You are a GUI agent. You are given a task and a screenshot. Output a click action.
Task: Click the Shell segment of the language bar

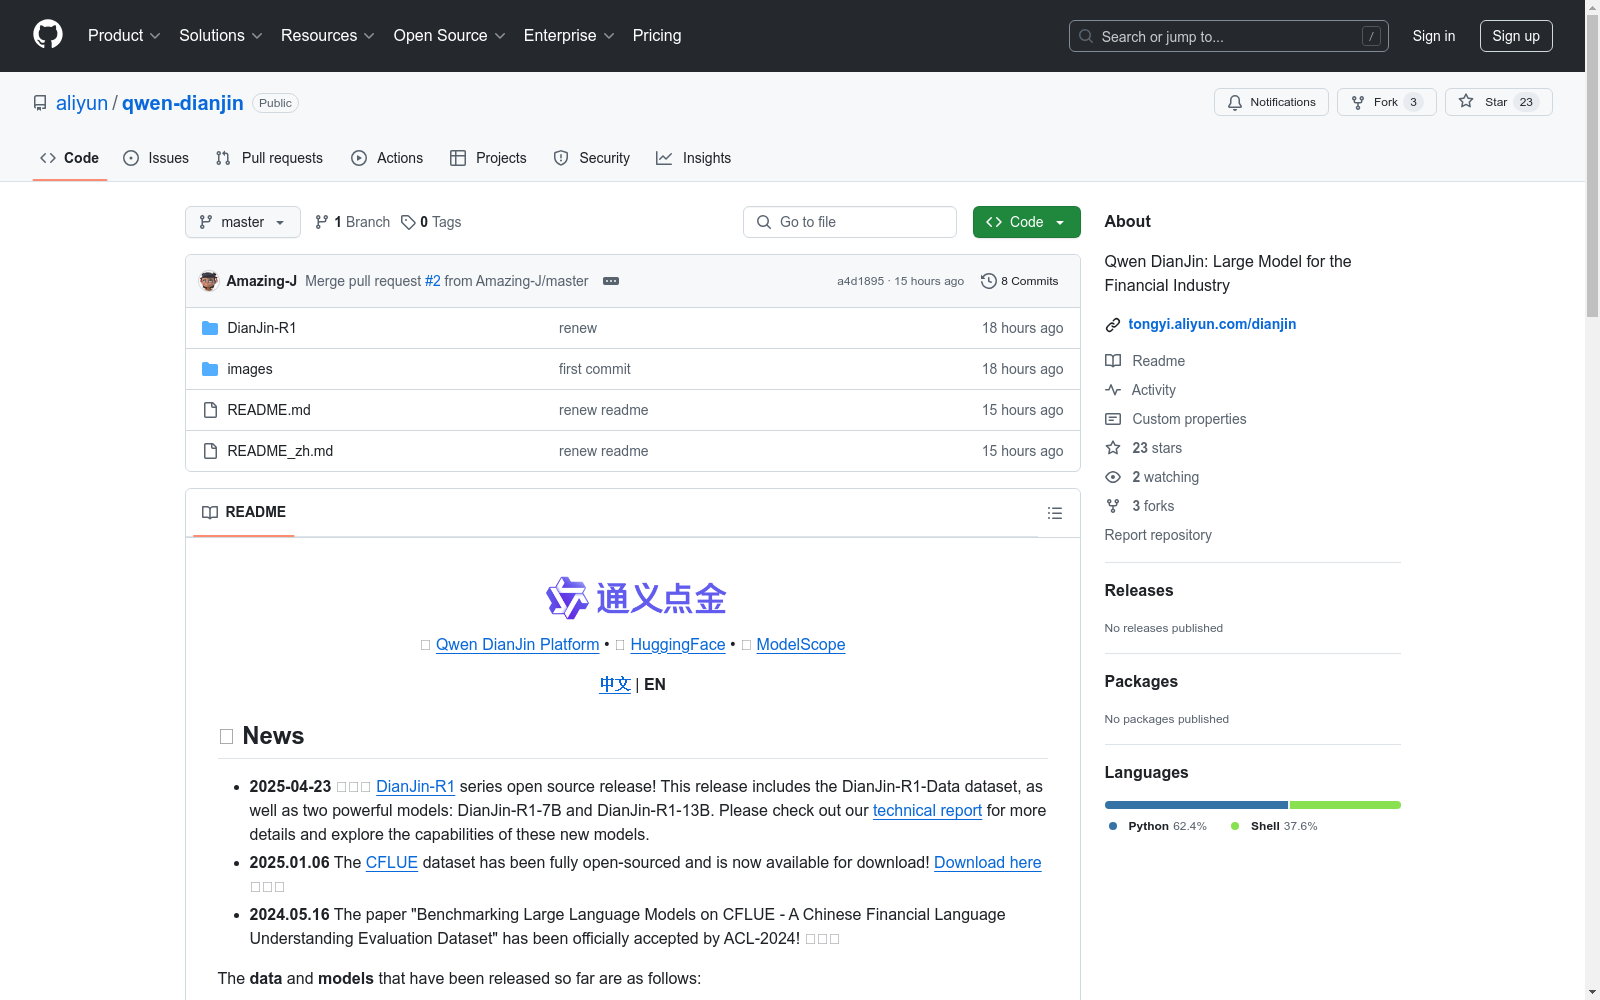tap(1346, 805)
